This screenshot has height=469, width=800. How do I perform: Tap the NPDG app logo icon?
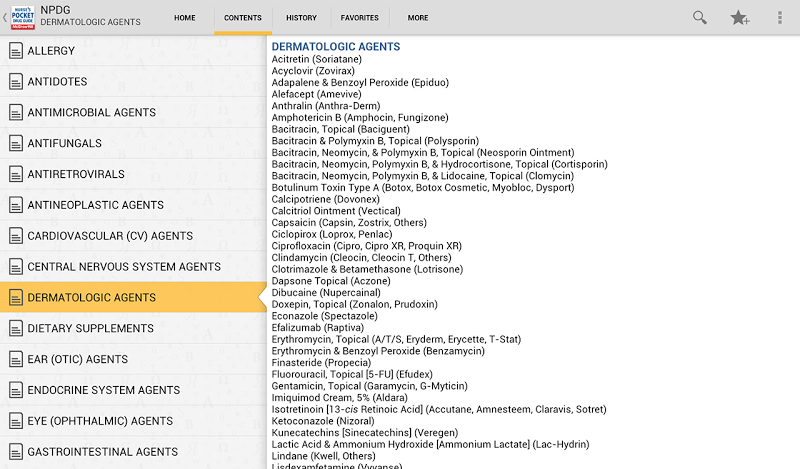coord(22,17)
